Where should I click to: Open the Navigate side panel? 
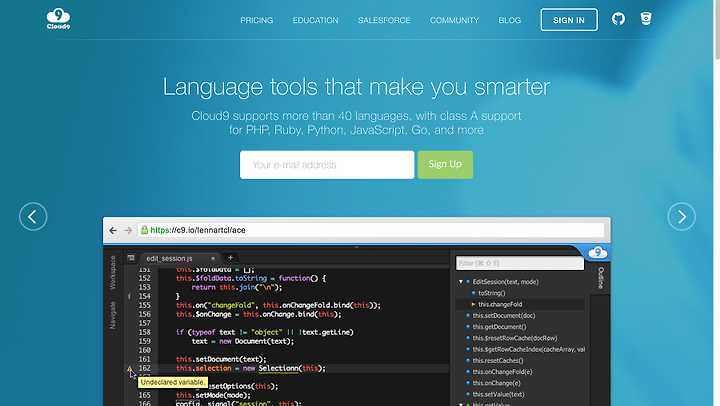(112, 316)
